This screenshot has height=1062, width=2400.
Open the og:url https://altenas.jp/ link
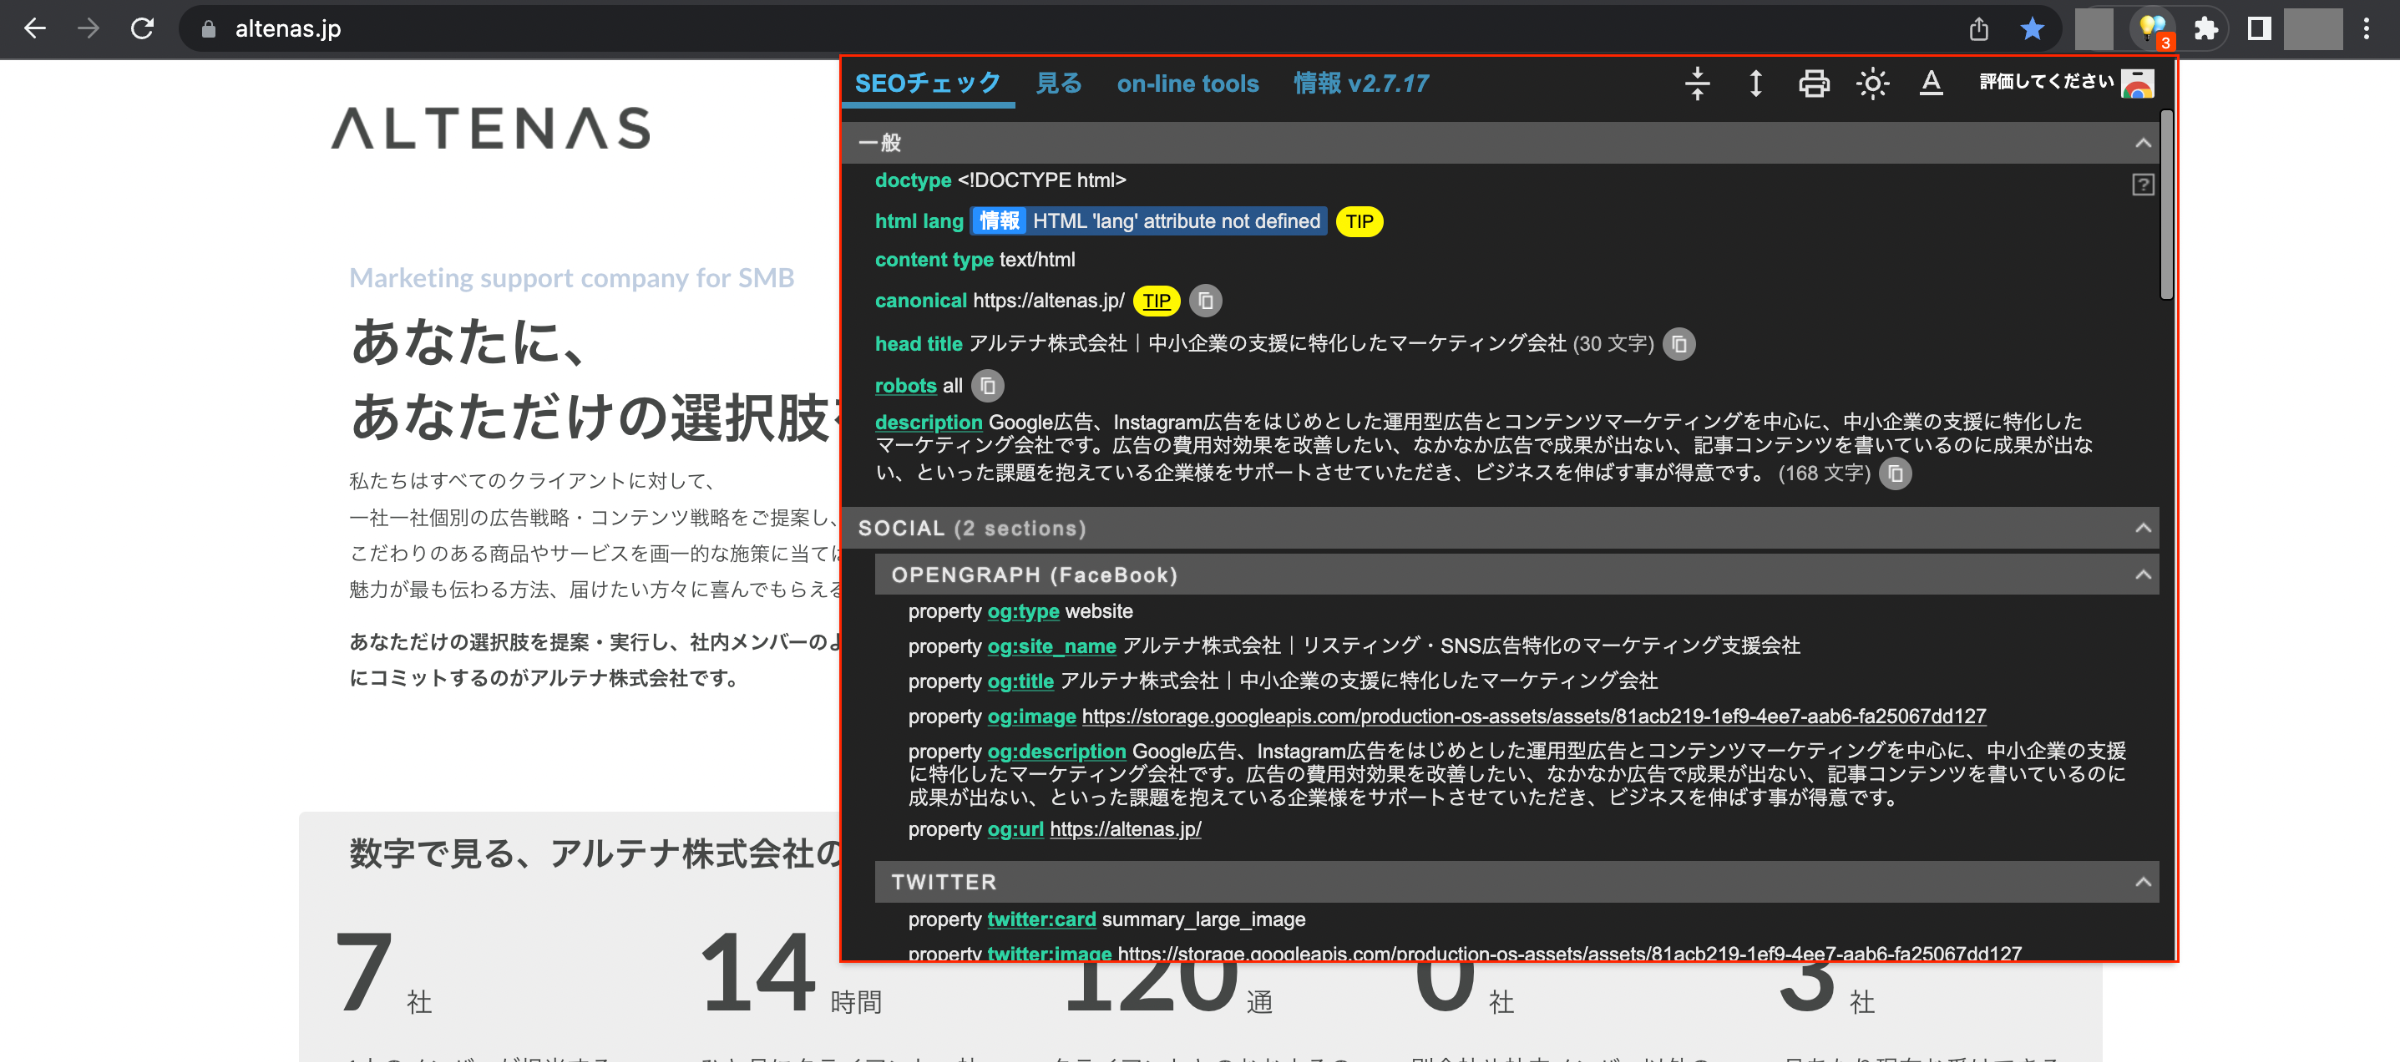(1125, 829)
